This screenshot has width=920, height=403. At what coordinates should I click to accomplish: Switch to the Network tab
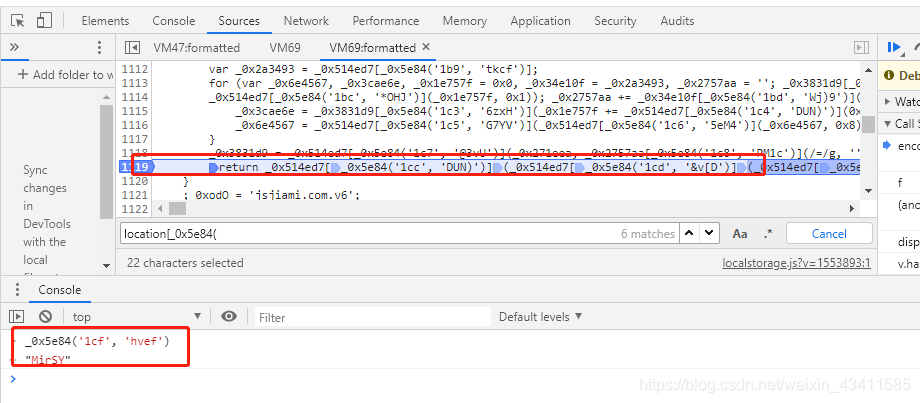pyautogui.click(x=306, y=21)
